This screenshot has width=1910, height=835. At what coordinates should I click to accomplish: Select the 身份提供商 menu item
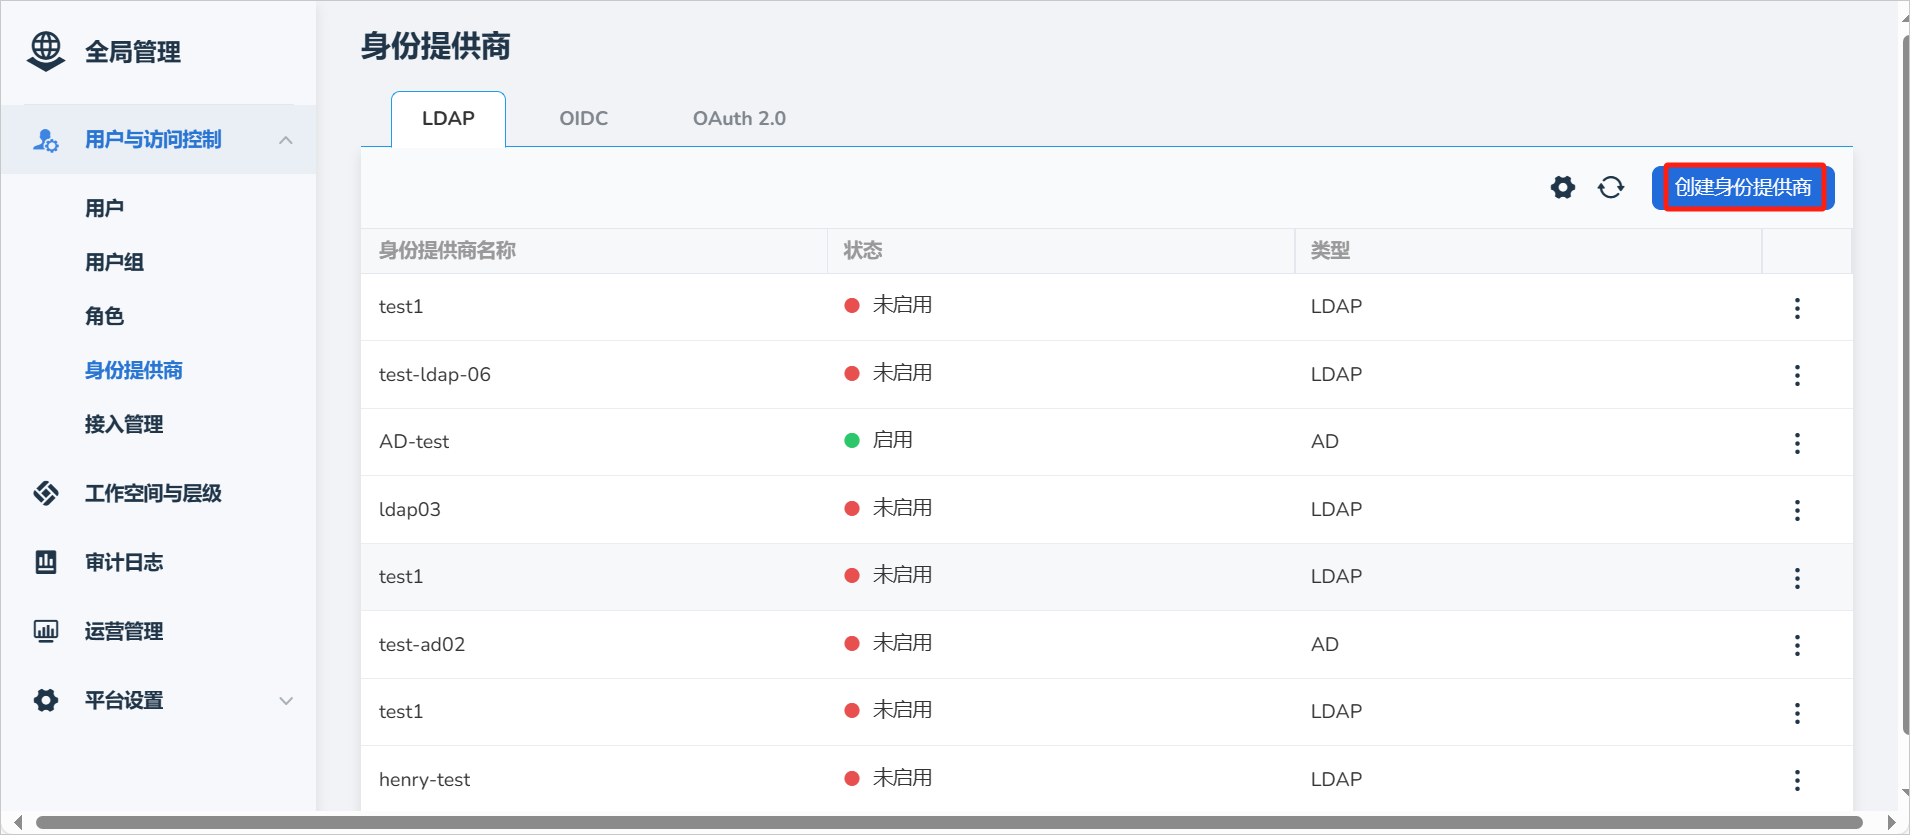[x=133, y=370]
